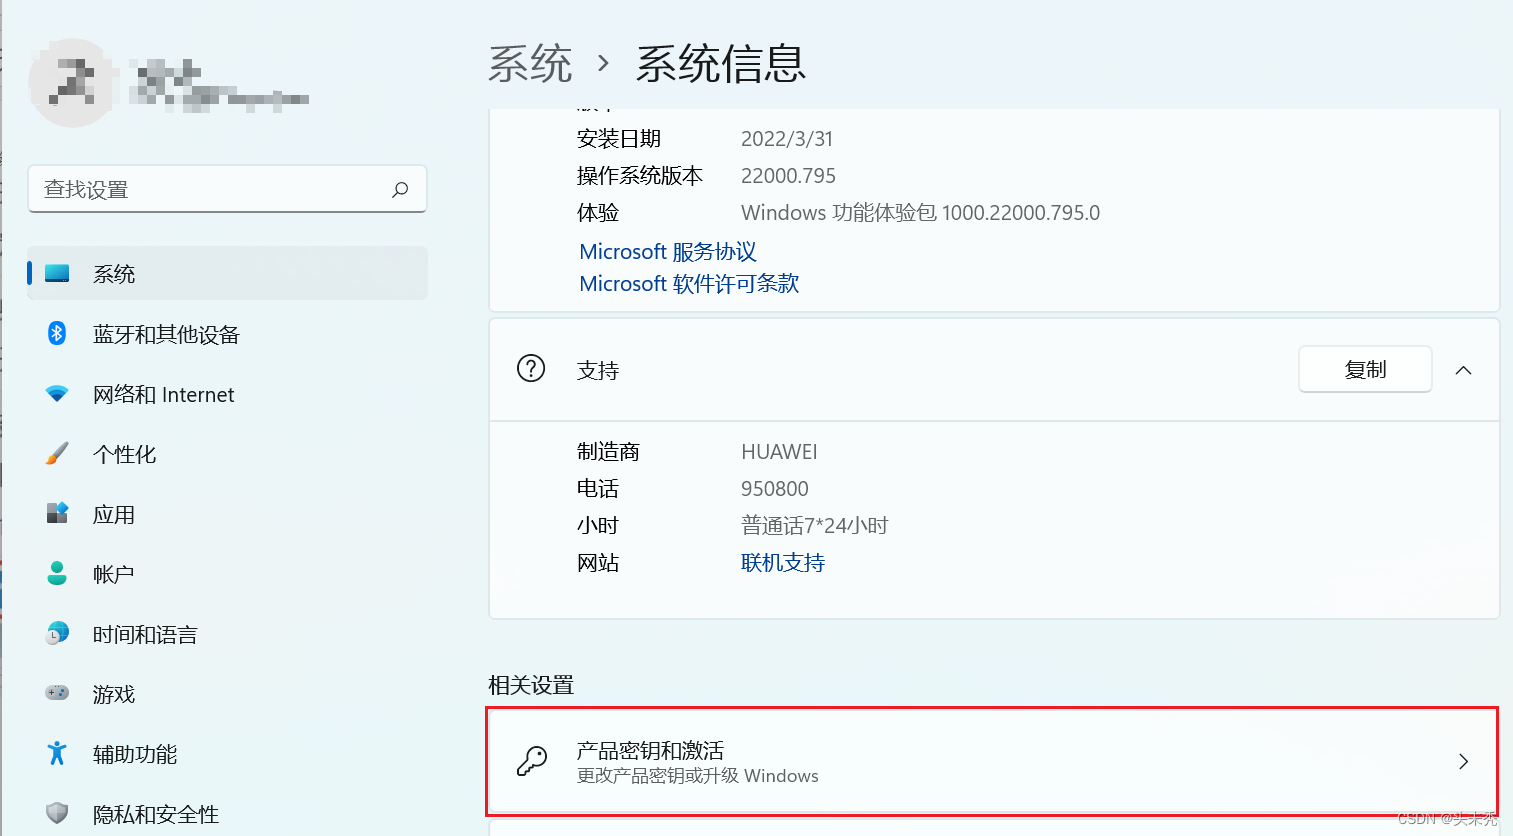Viewport: 1513px width, 836px height.
Task: Click the network Wi-Fi icon
Action: pos(57,394)
